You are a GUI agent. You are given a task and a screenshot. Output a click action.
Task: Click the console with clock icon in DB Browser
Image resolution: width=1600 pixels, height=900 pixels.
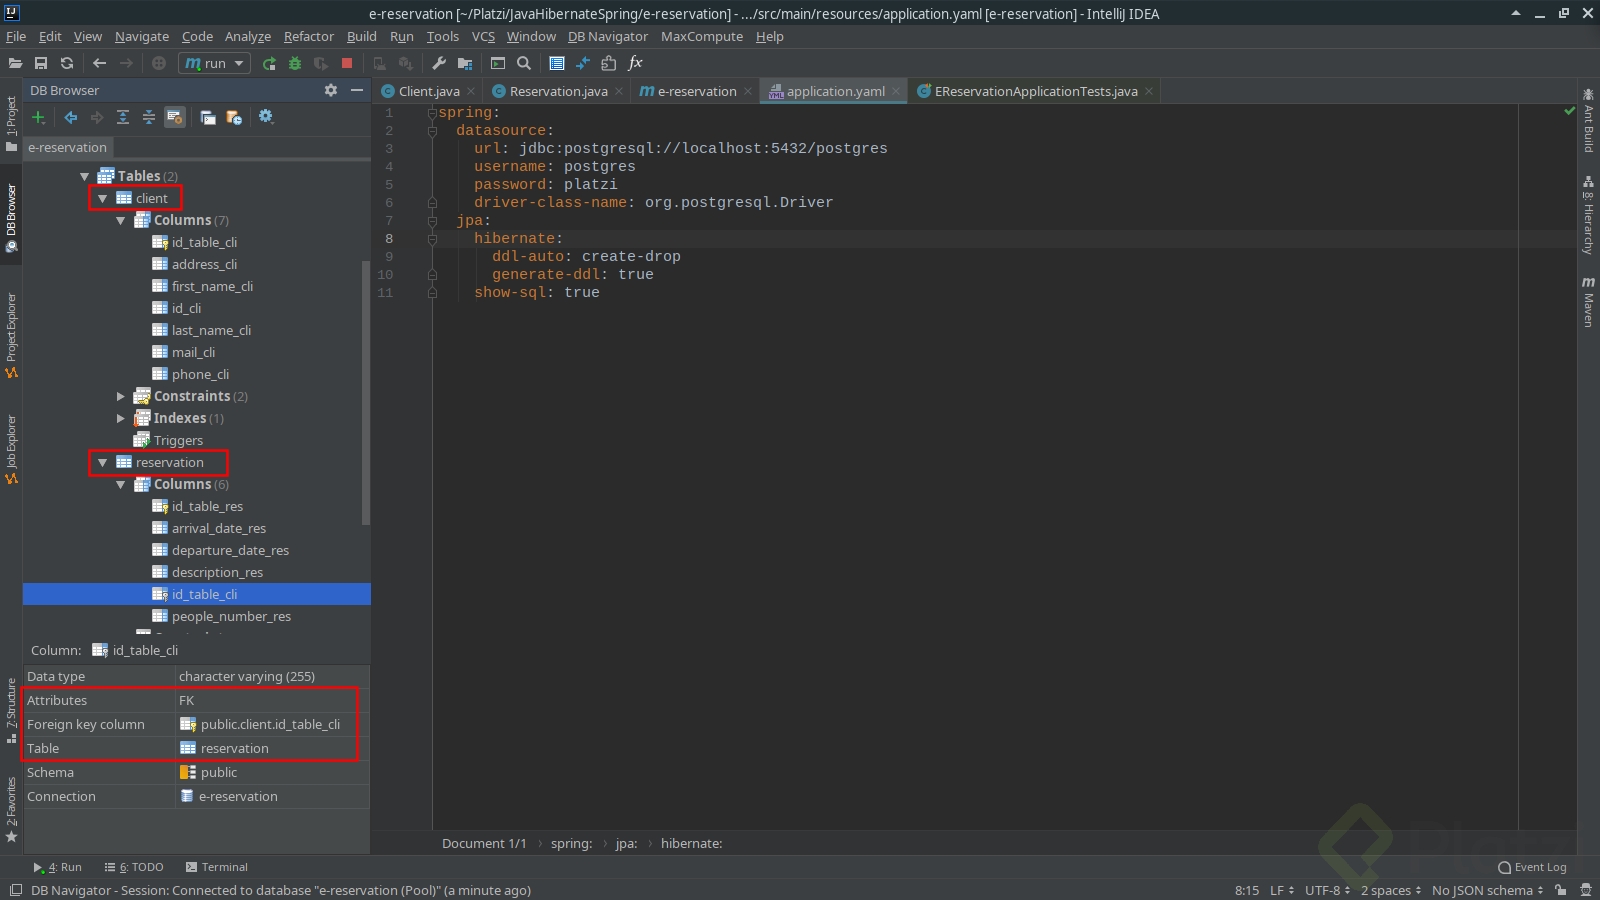pos(234,117)
